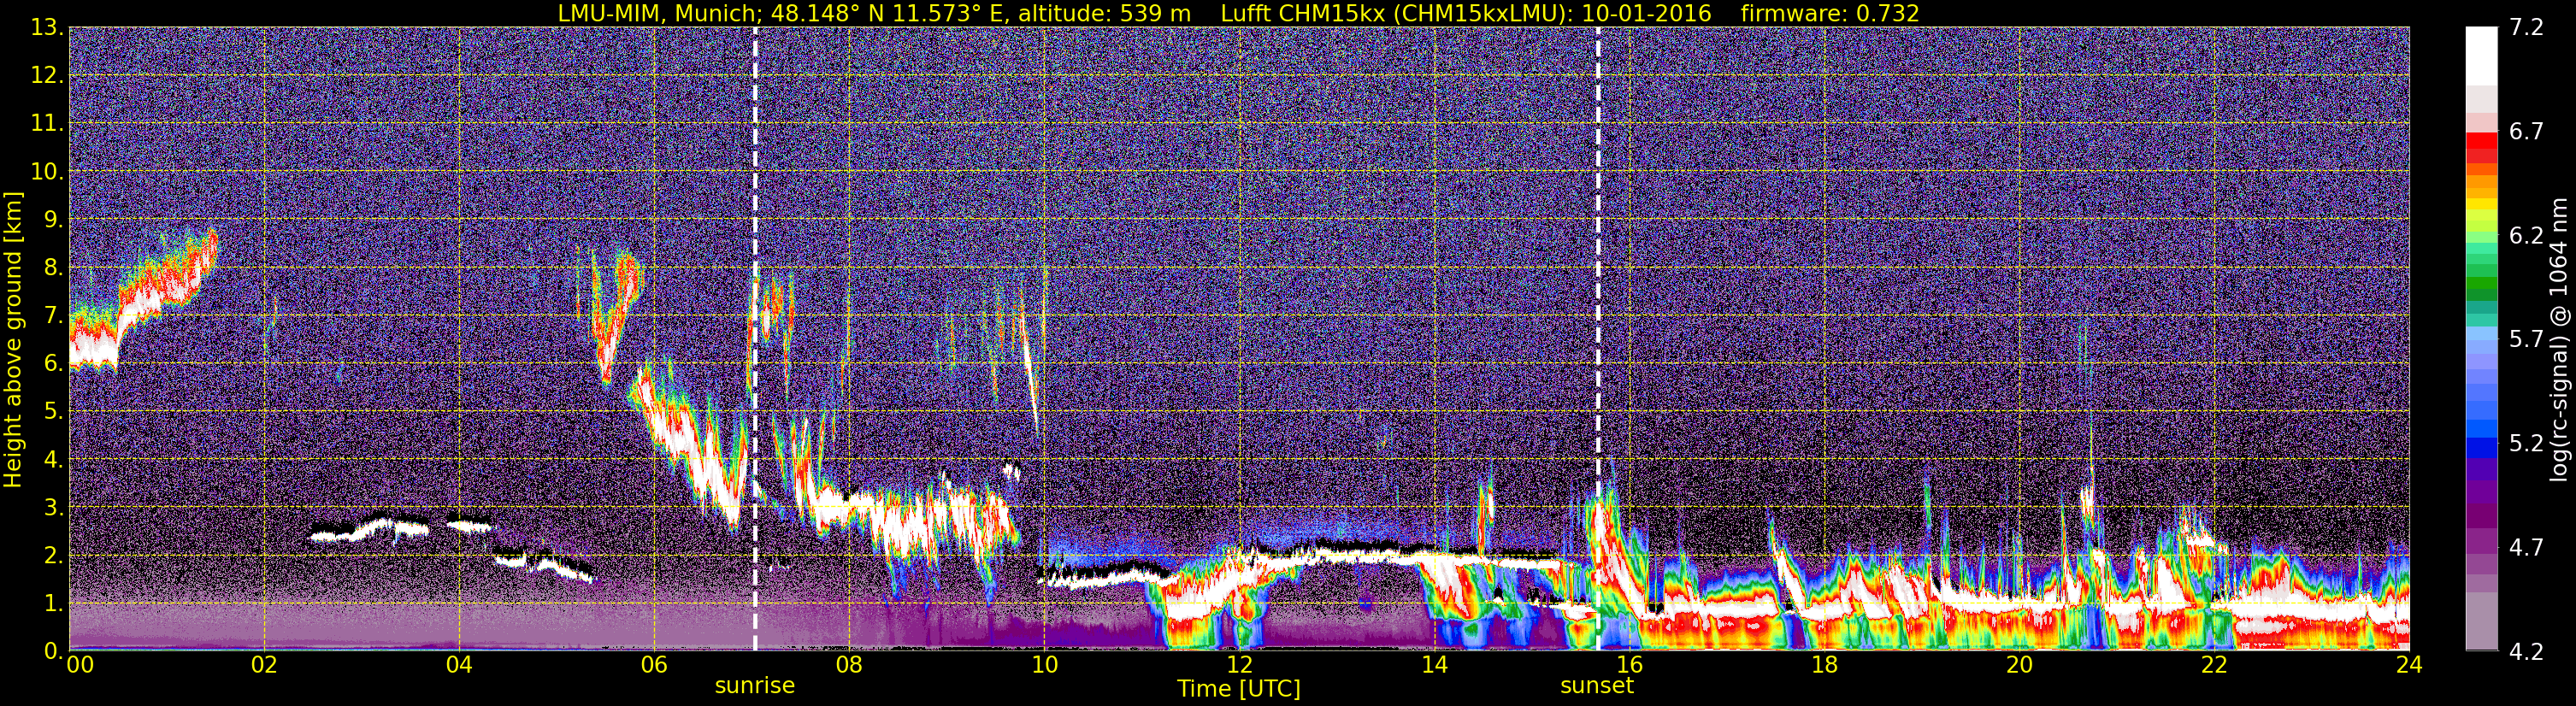Image resolution: width=2576 pixels, height=706 pixels.
Task: Click the x-axis tick label '16'
Action: click(x=1629, y=664)
